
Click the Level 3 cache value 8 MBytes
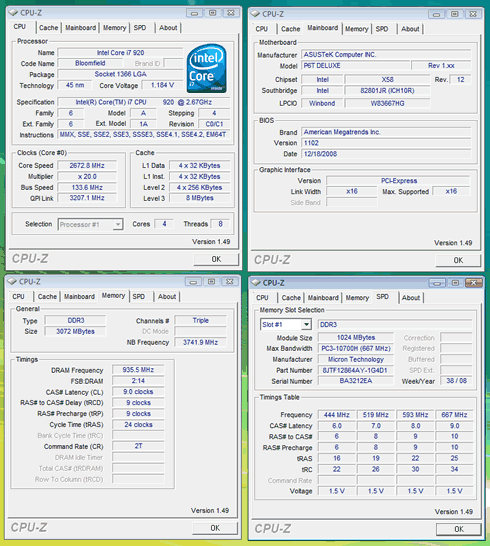(x=200, y=198)
